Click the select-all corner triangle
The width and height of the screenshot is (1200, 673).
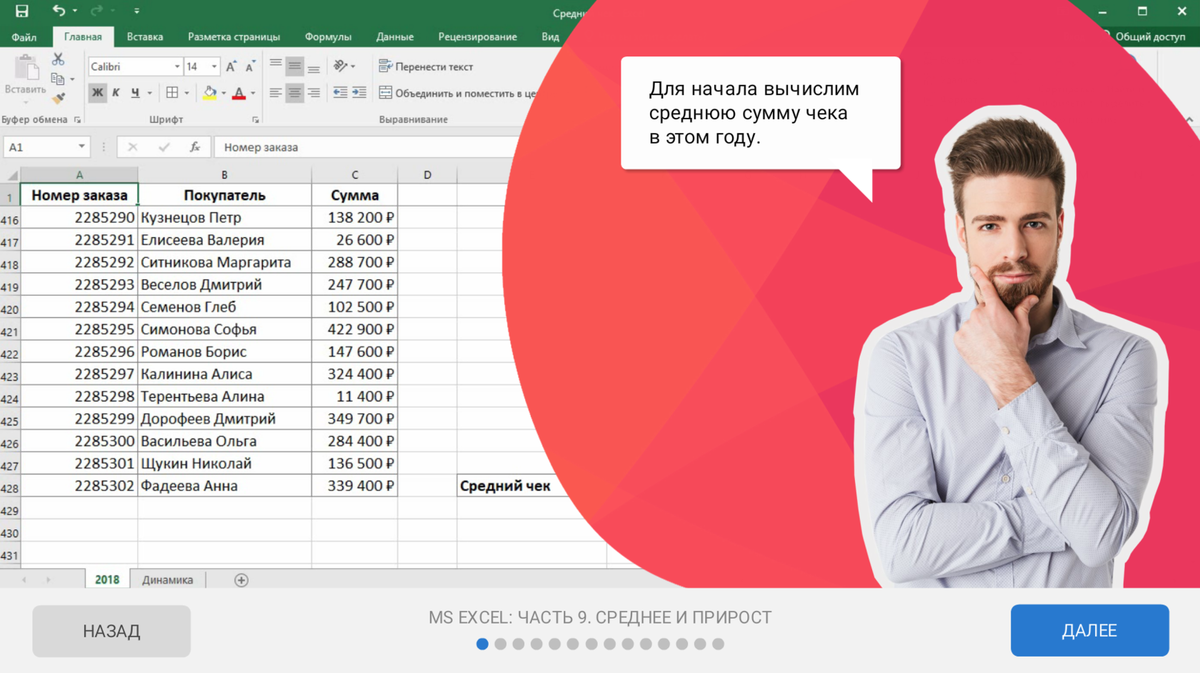point(11,175)
